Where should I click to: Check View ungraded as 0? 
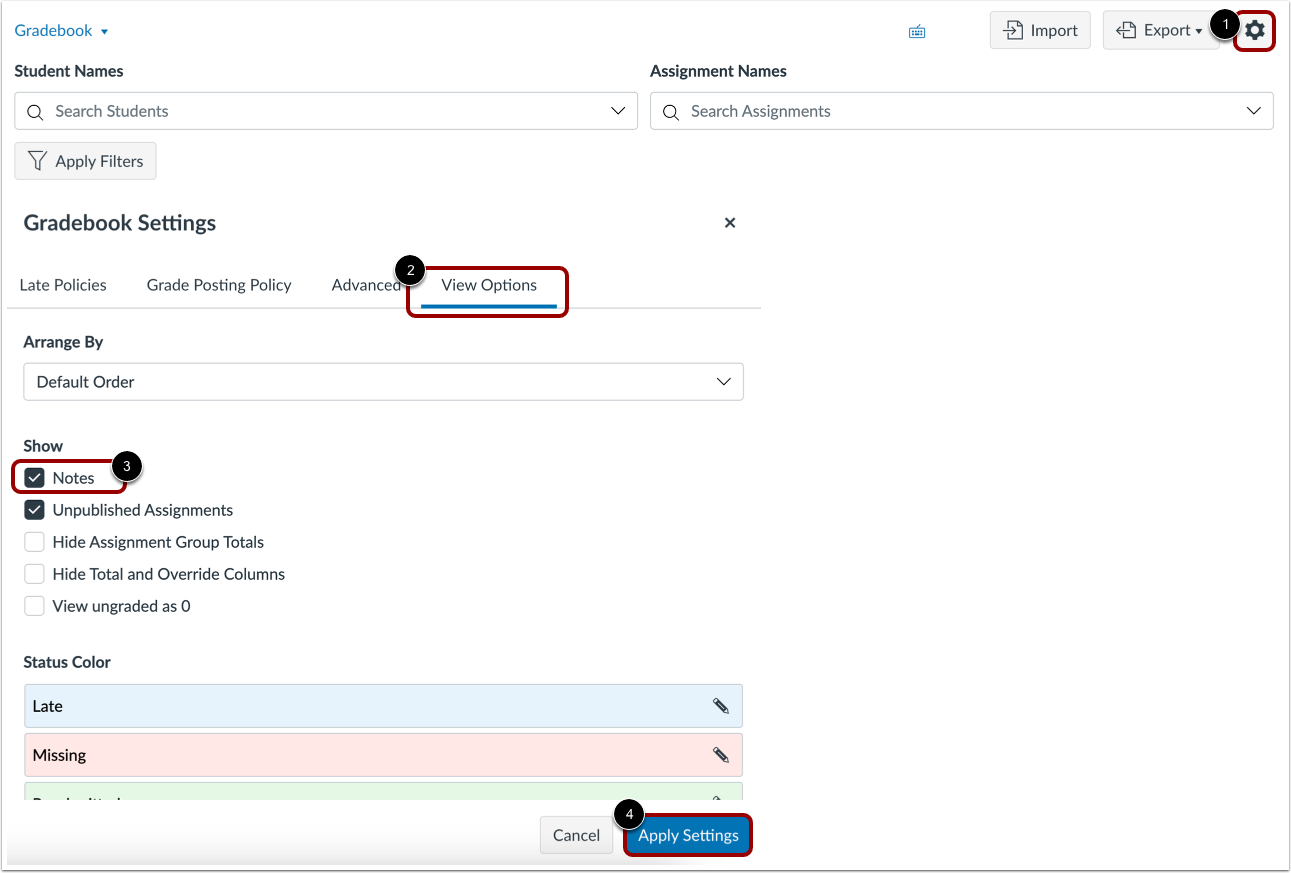34,605
